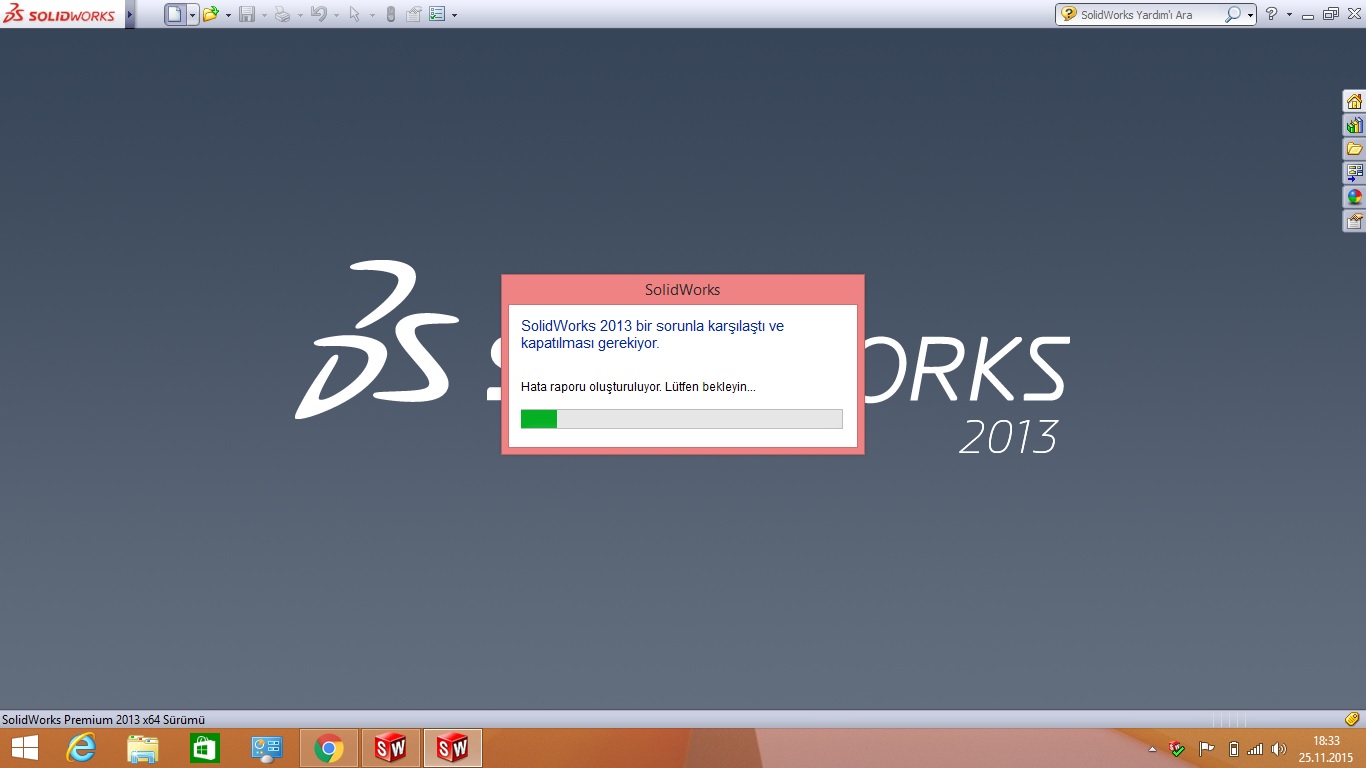Open the View Palette tab
Image resolution: width=1366 pixels, height=768 pixels.
tap(1354, 173)
